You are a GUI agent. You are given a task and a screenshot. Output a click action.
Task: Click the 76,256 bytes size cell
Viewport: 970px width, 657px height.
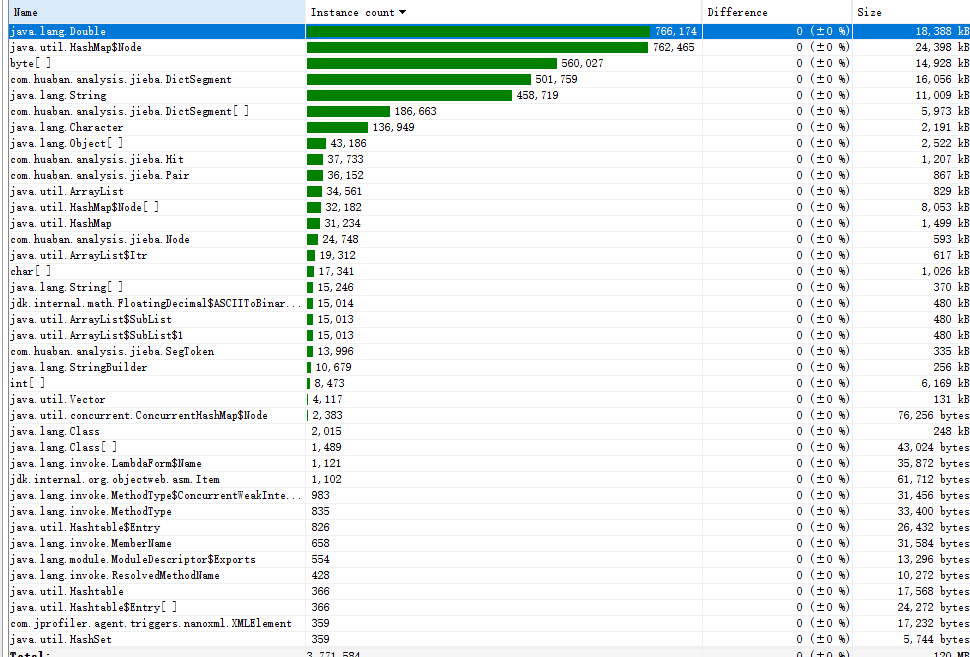coord(911,416)
